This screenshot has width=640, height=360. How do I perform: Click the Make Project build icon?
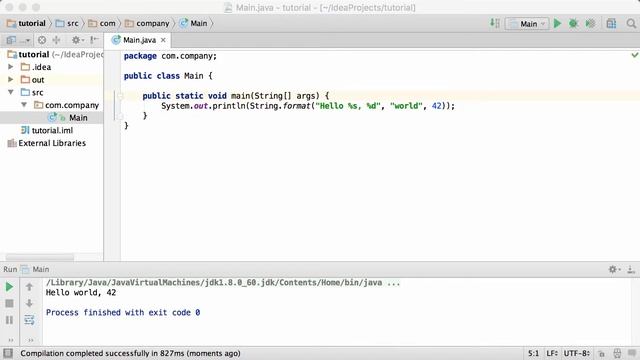click(495, 23)
